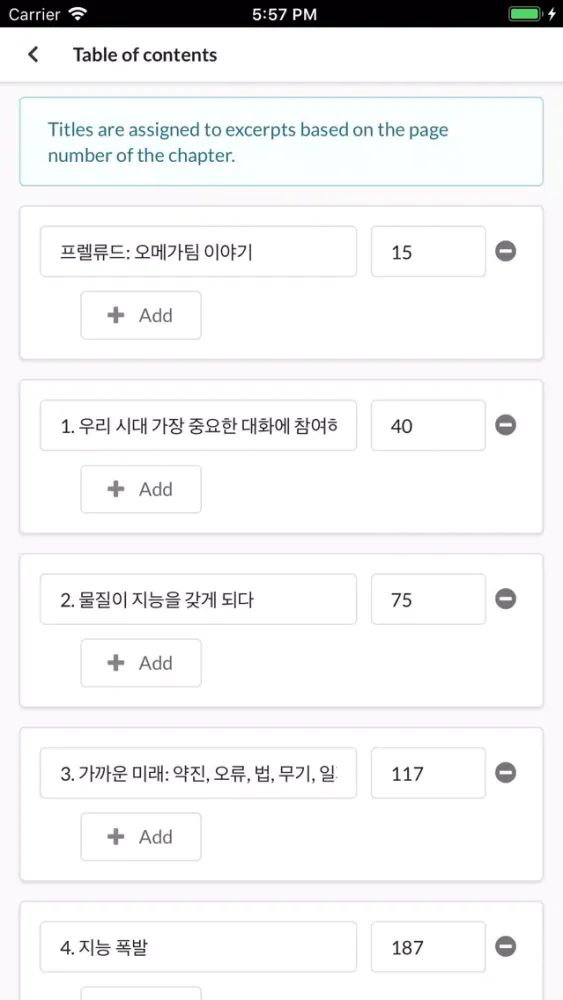Change the page number field showing 117
Screen dimensions: 563x1000
coord(428,773)
